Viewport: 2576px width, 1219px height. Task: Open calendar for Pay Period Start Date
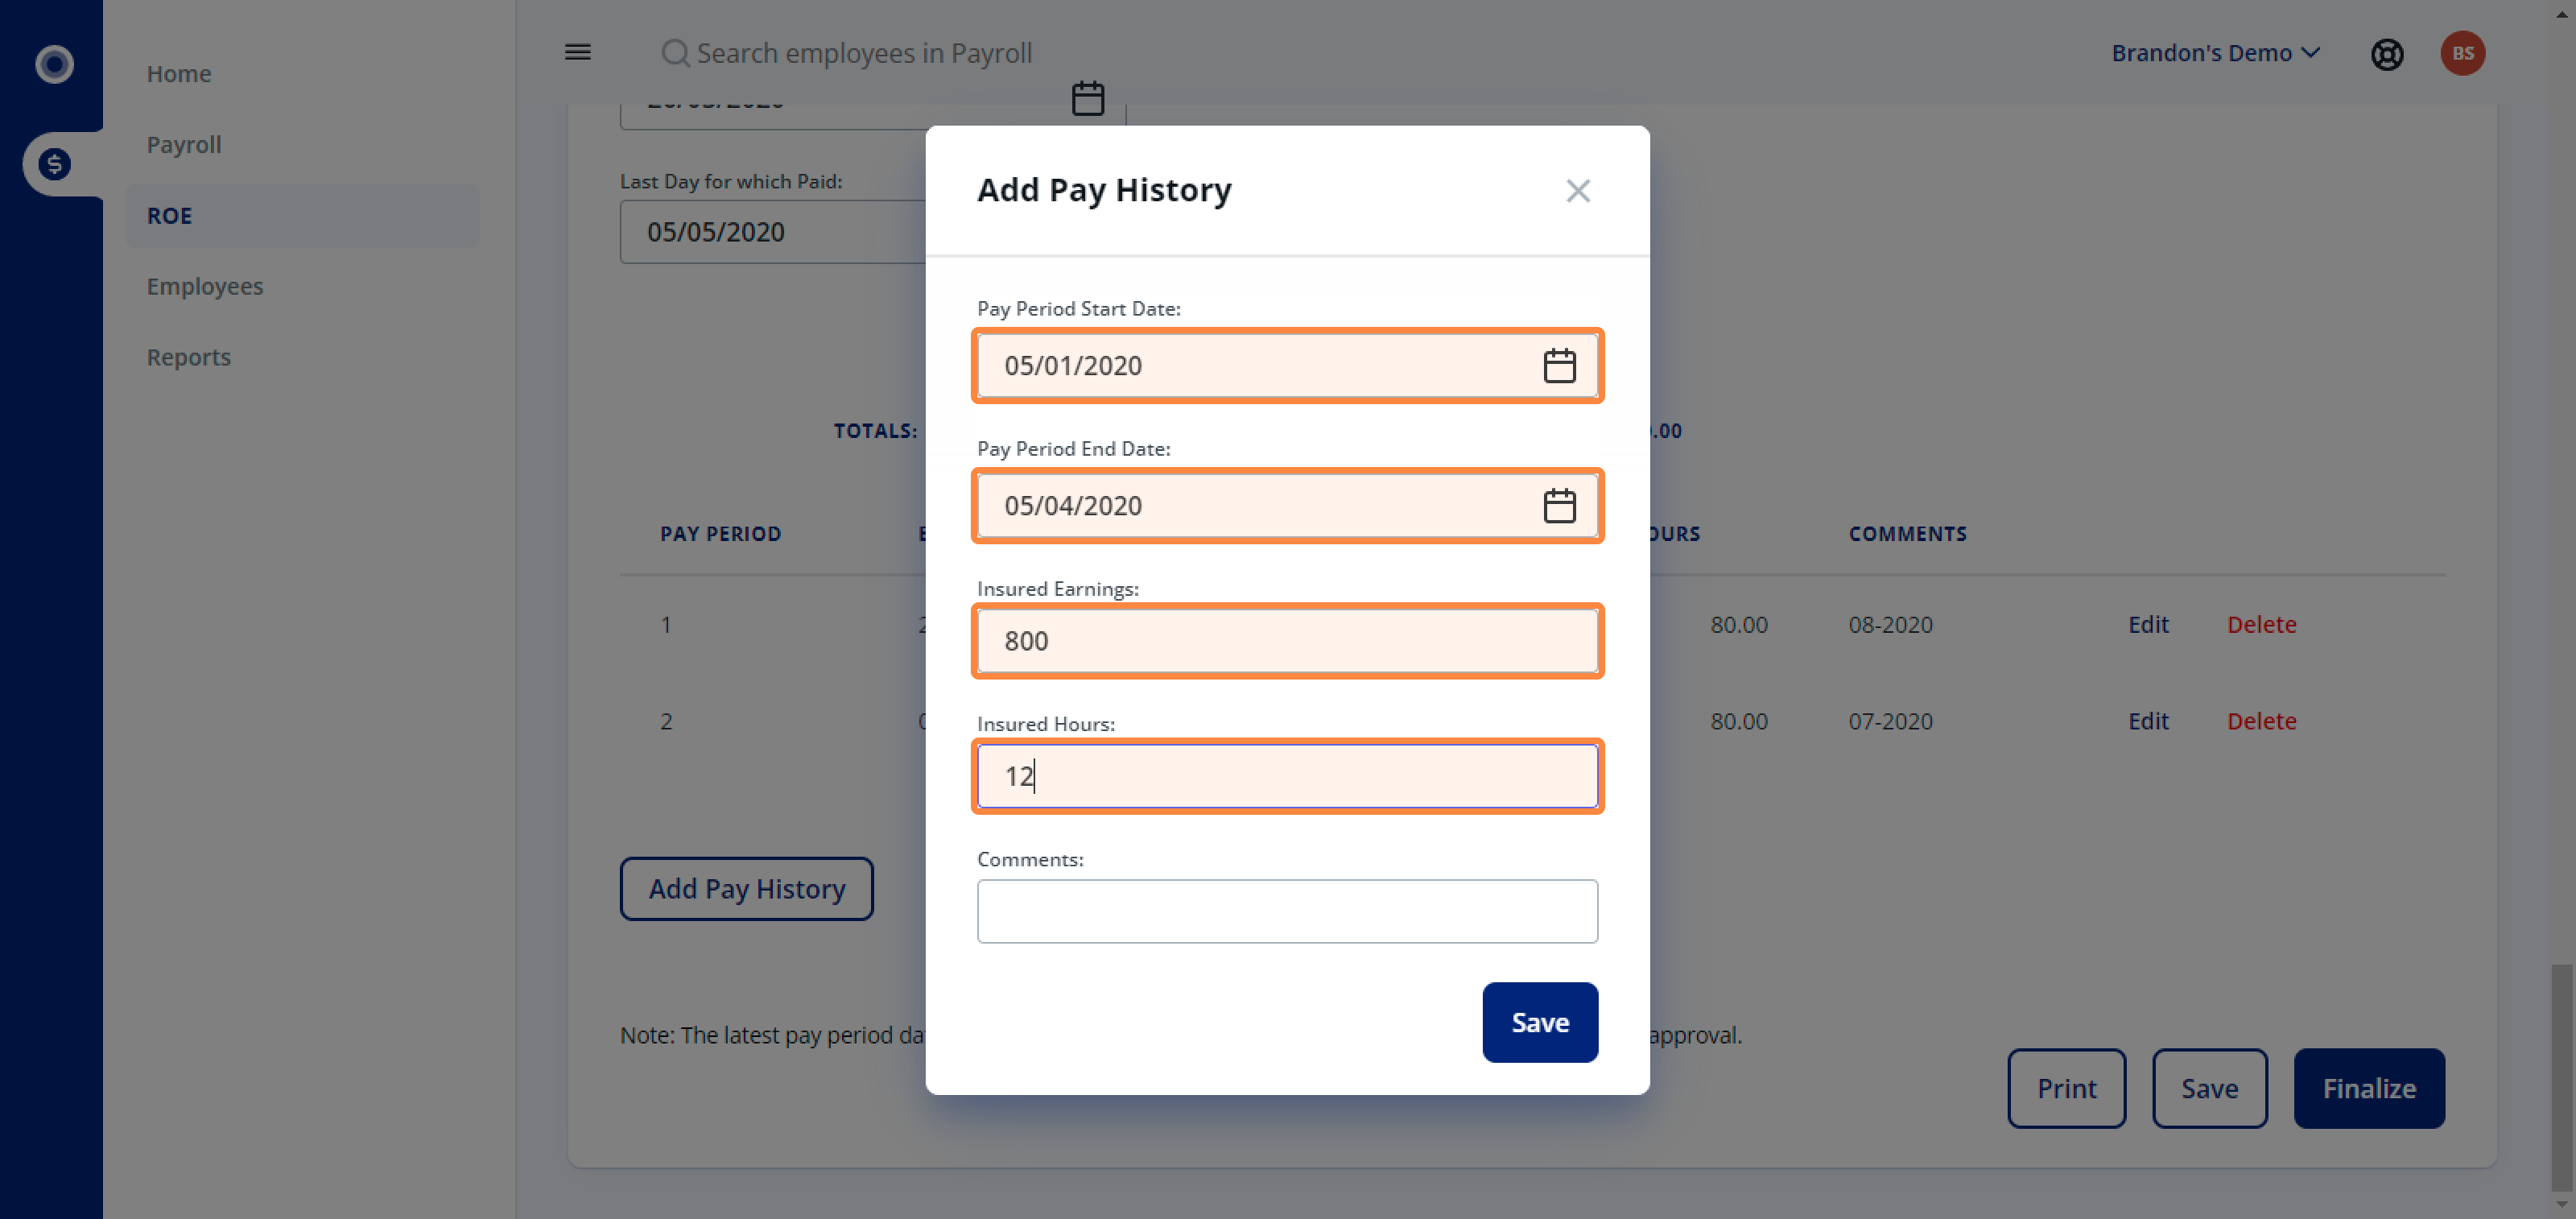(x=1558, y=366)
